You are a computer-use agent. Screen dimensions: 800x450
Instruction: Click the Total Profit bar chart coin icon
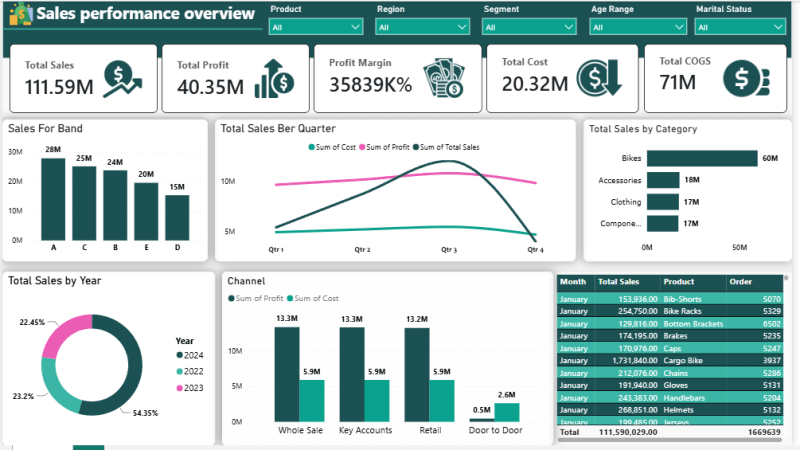pyautogui.click(x=274, y=79)
